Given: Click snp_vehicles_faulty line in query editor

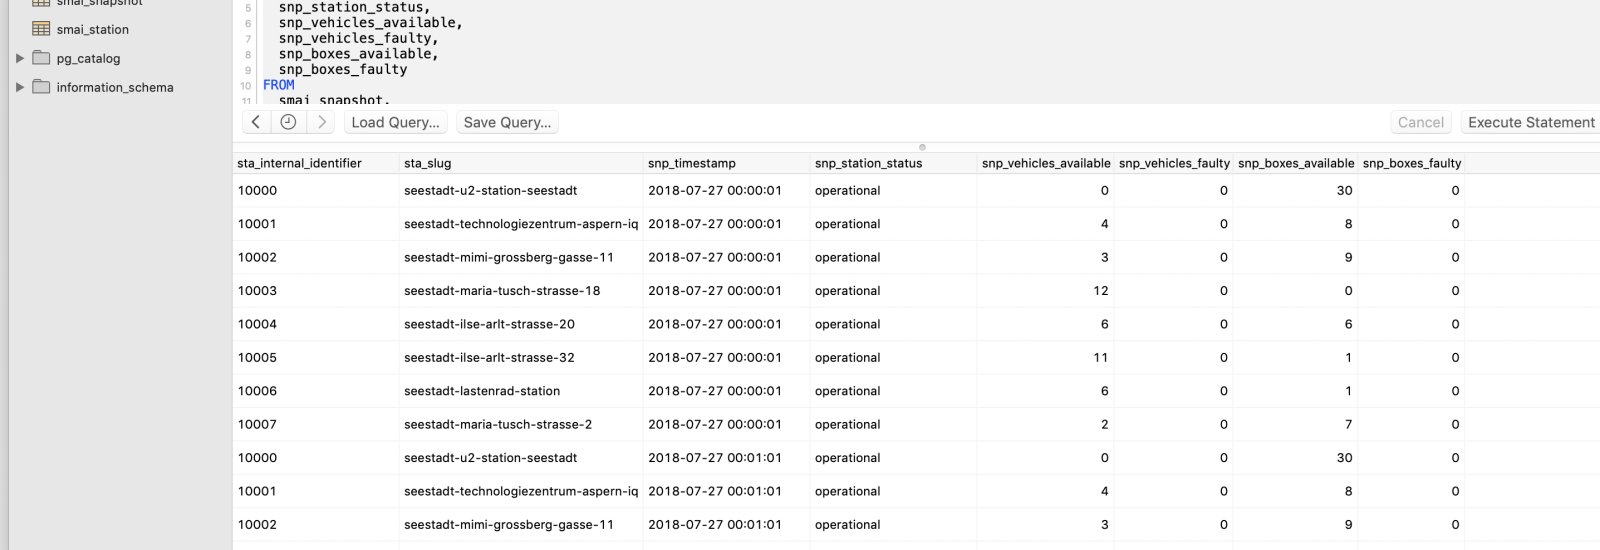Looking at the screenshot, I should (x=359, y=38).
